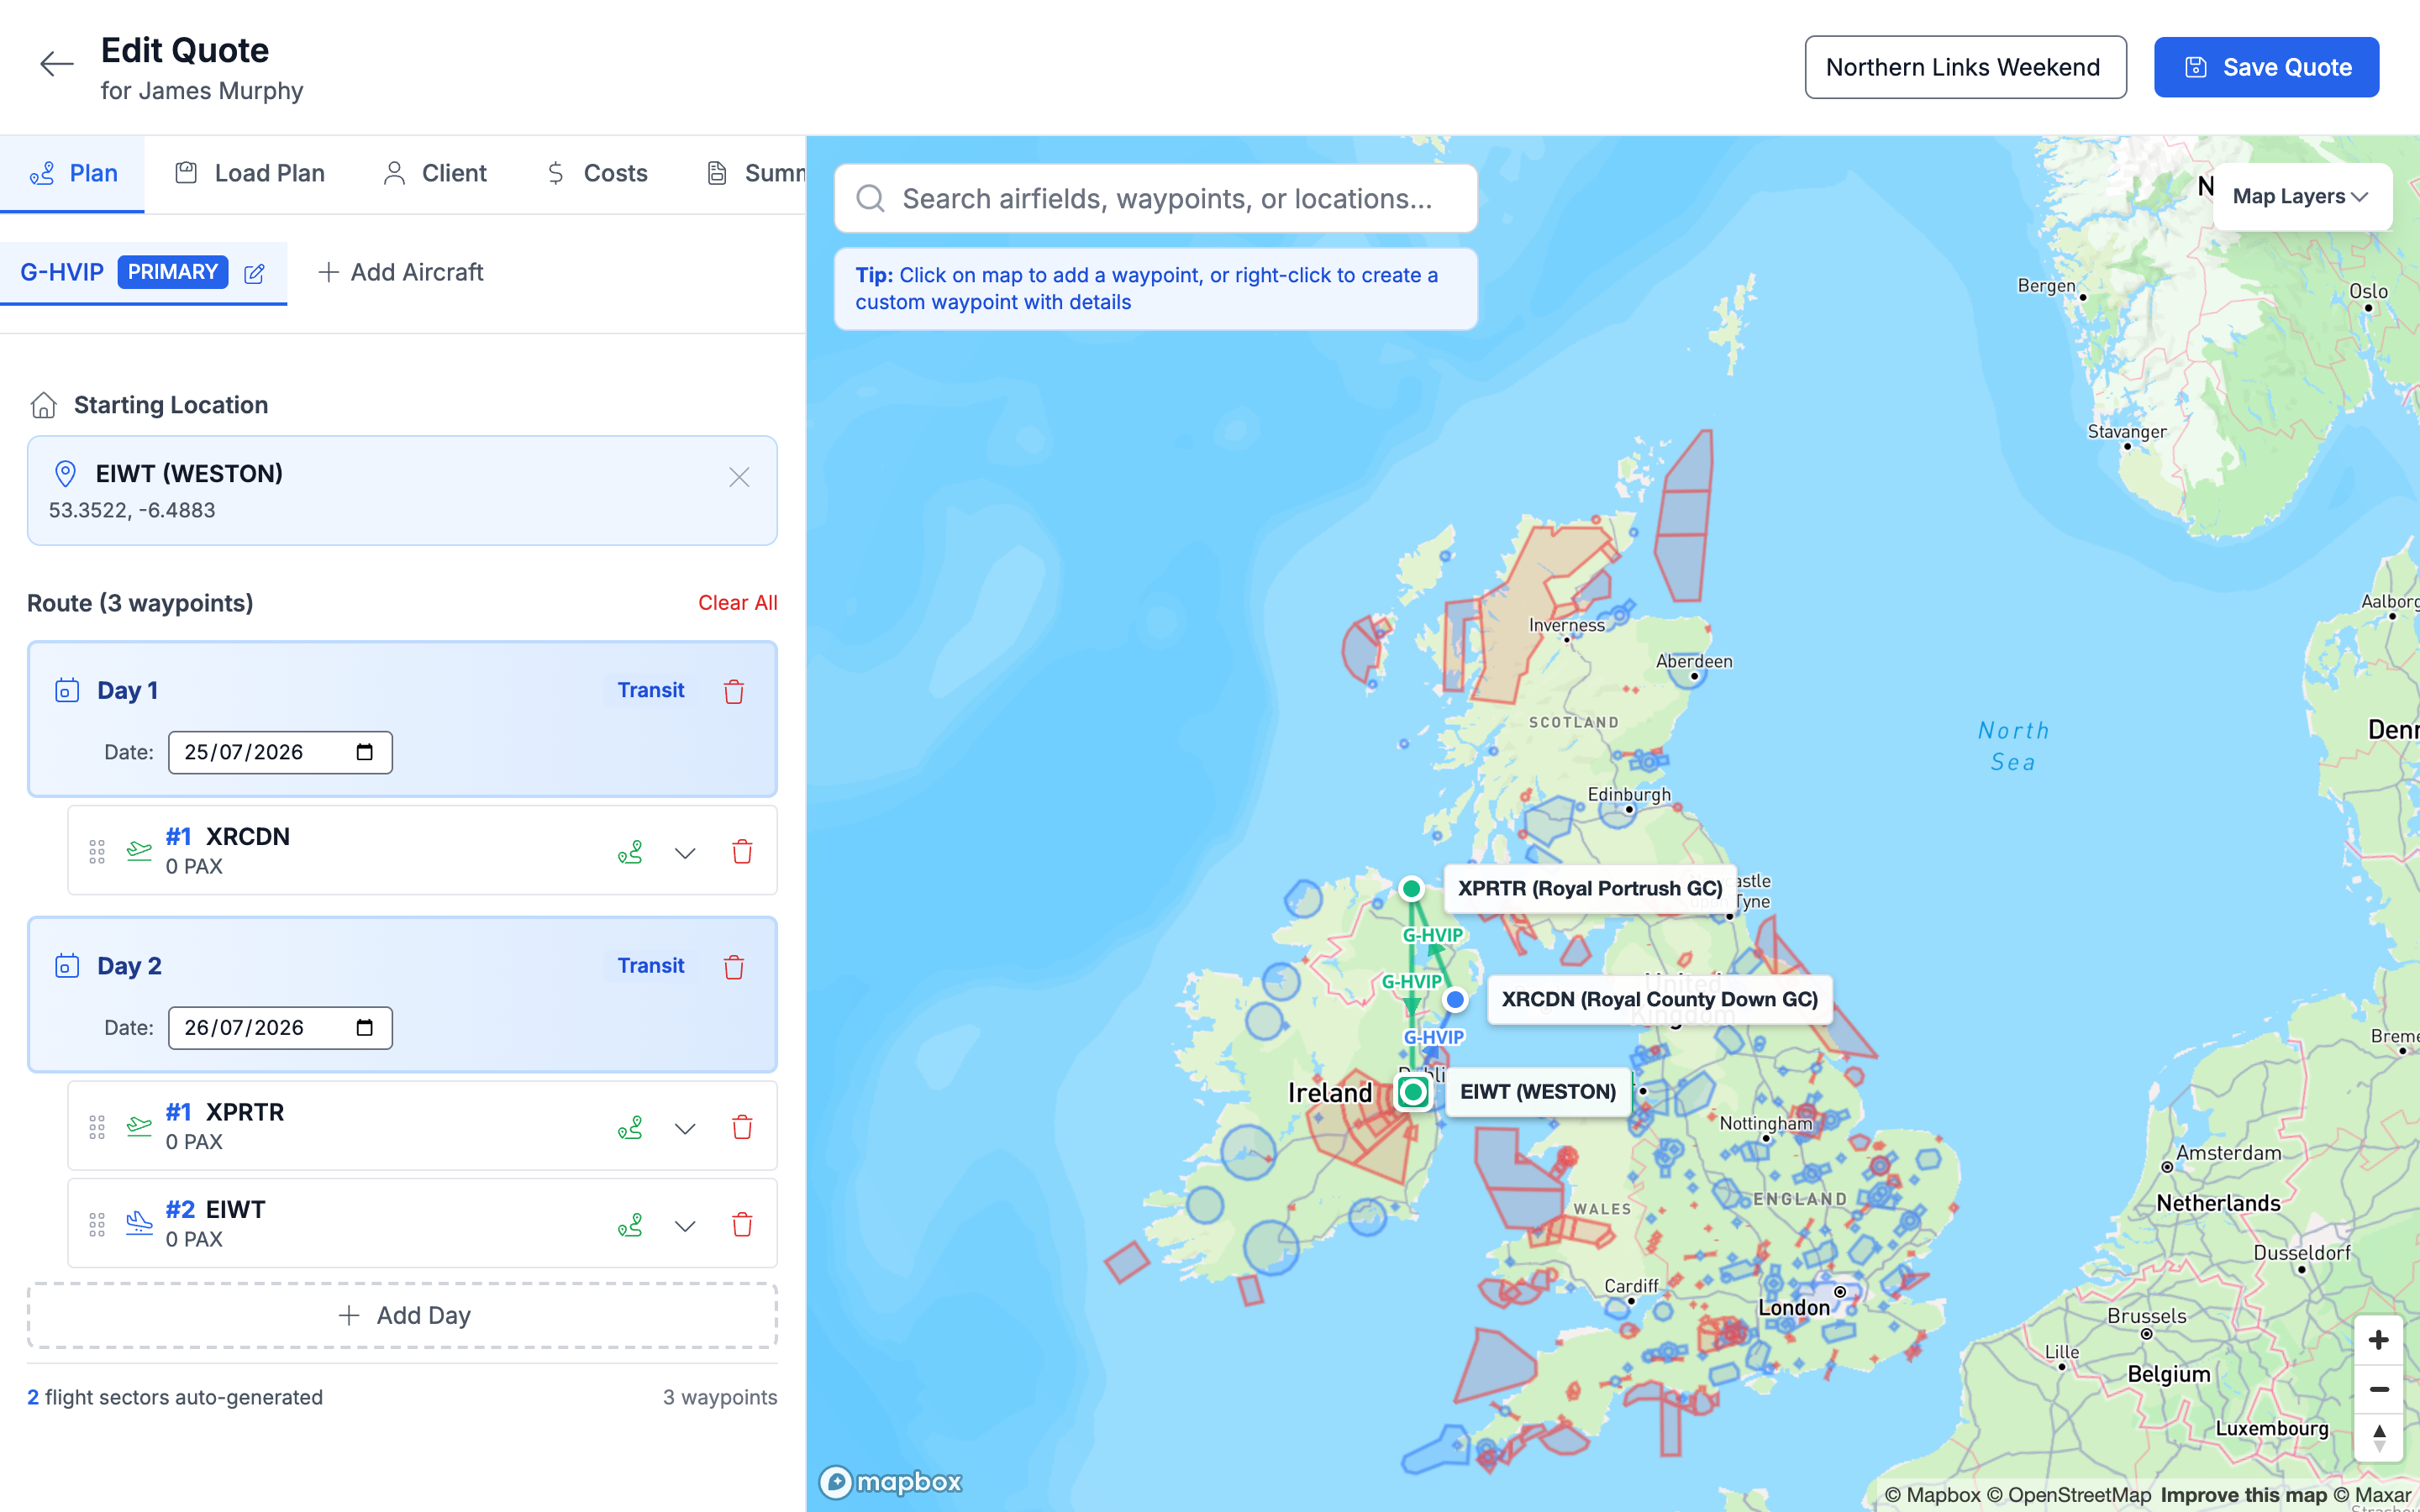The image size is (2420, 1512).
Task: Focus the search airfields input
Action: [1156, 199]
